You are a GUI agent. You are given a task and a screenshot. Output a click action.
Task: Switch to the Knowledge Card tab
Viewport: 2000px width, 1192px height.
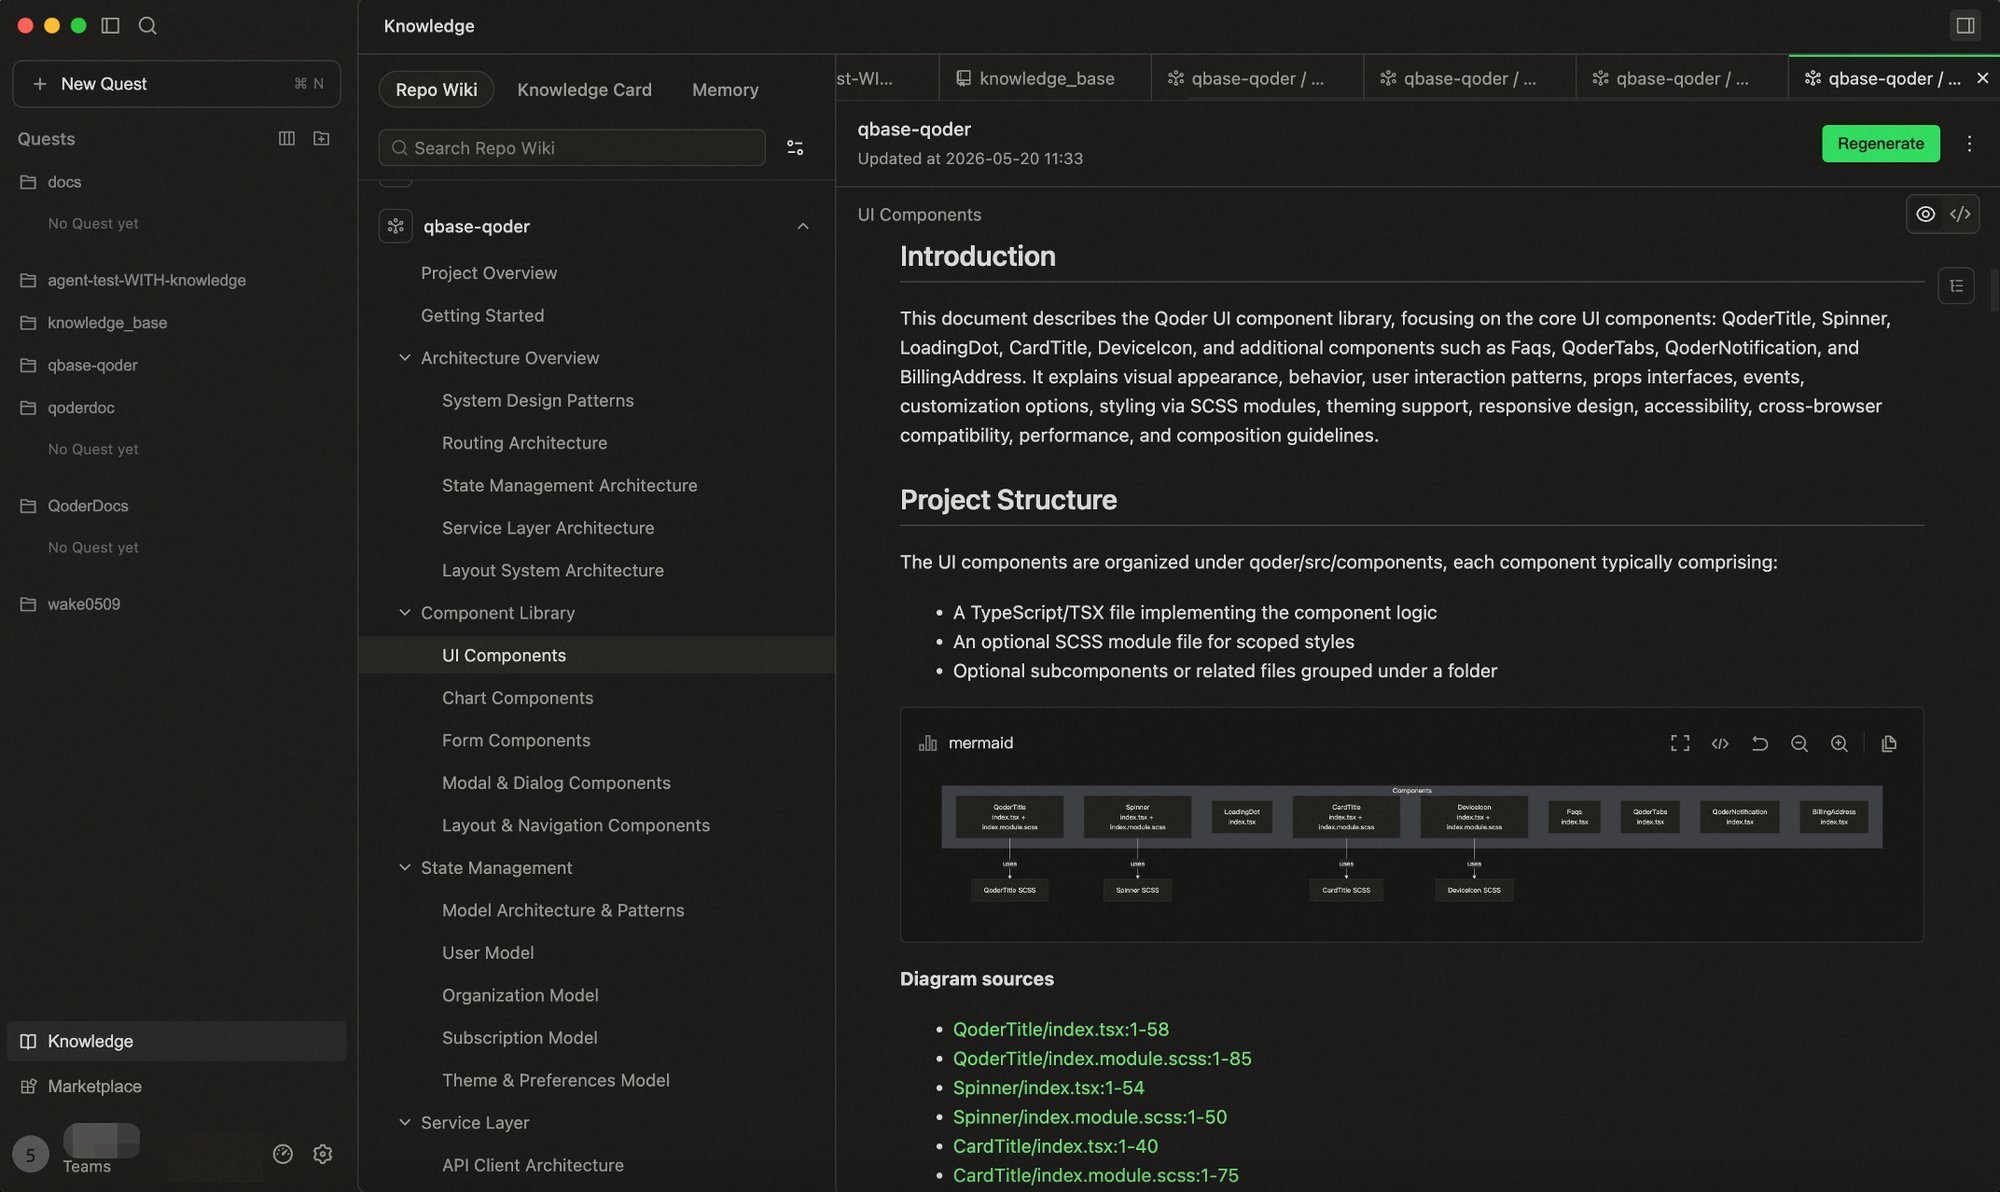pos(584,90)
